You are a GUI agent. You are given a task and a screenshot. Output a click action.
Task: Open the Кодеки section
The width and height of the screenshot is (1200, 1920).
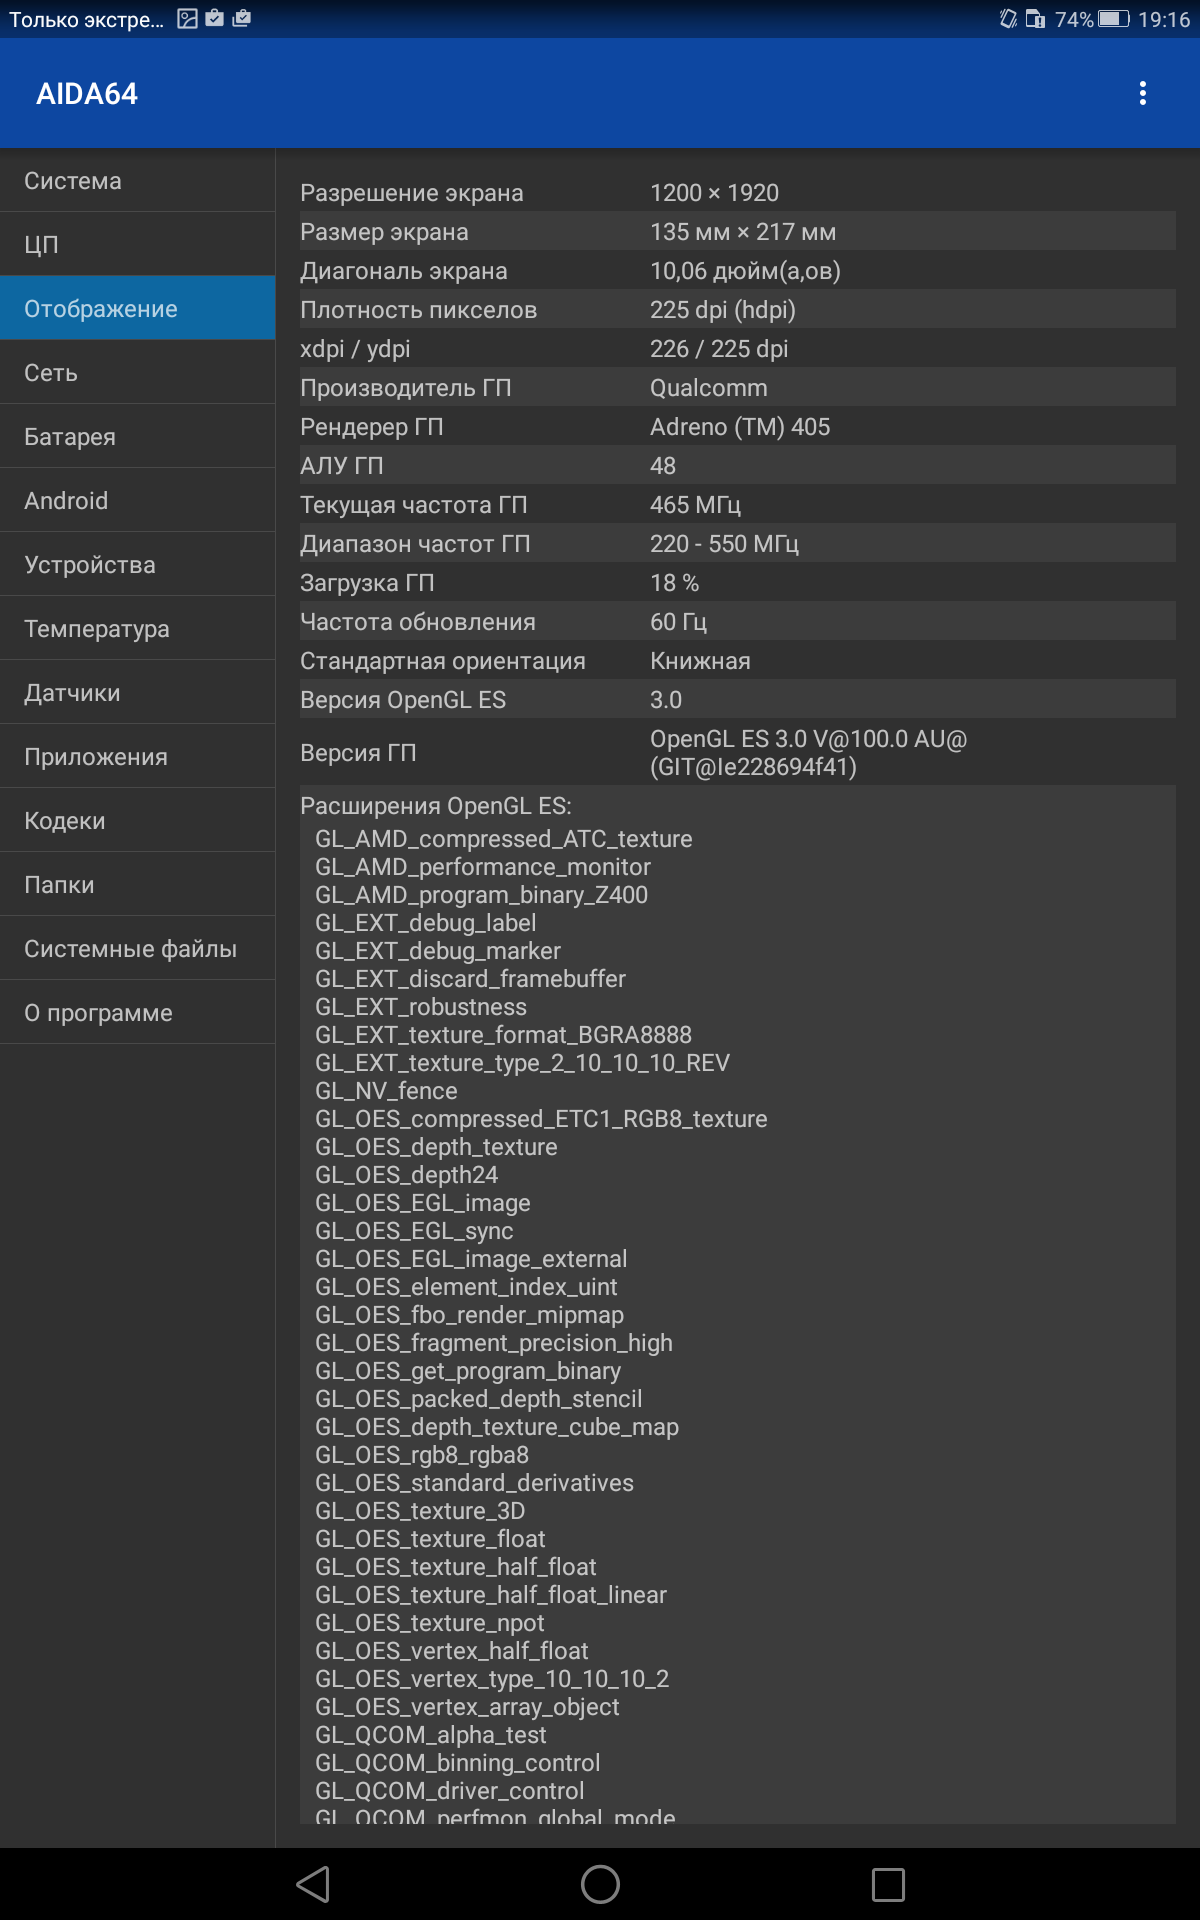138,821
